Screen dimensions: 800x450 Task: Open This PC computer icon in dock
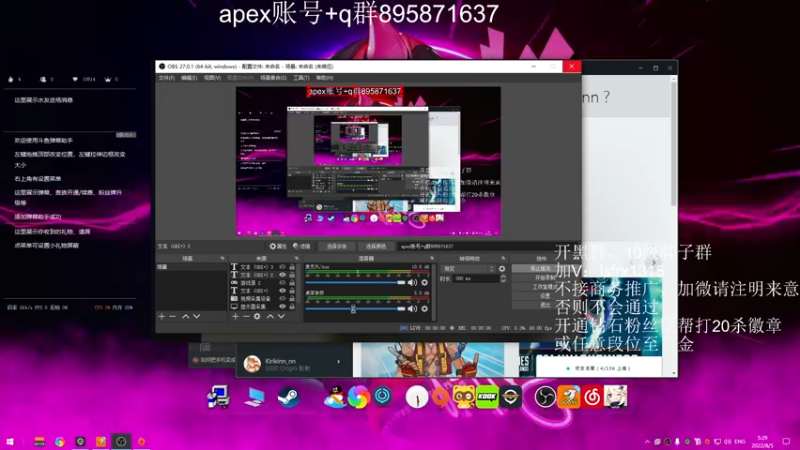254,396
